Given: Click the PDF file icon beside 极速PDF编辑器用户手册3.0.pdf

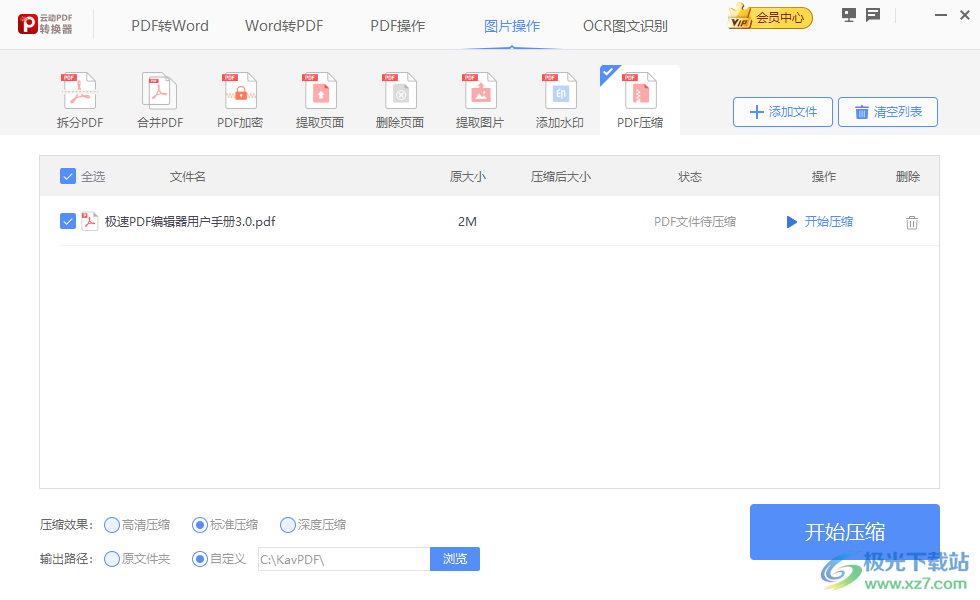Looking at the screenshot, I should (x=89, y=221).
